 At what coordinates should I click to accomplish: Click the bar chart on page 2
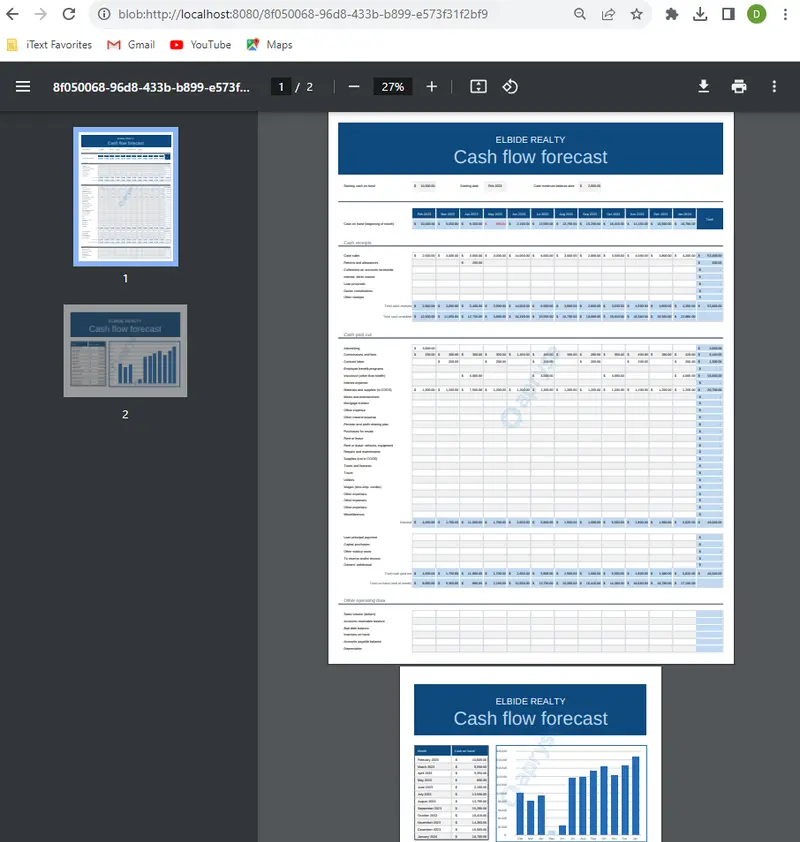[571, 793]
